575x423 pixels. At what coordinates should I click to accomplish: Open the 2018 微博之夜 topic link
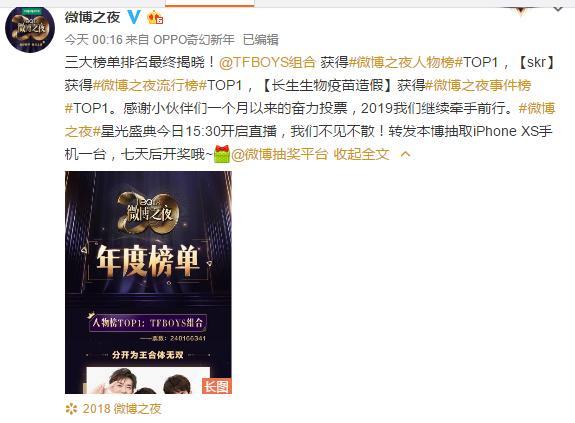tap(122, 409)
